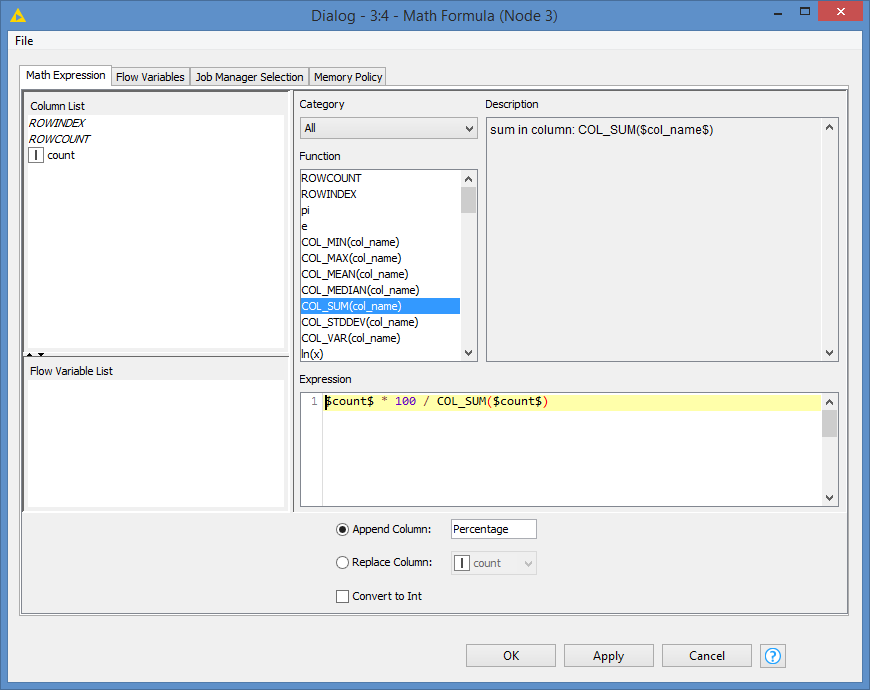Click the Function list scrollbar down arrow
The height and width of the screenshot is (690, 870).
[x=467, y=352]
